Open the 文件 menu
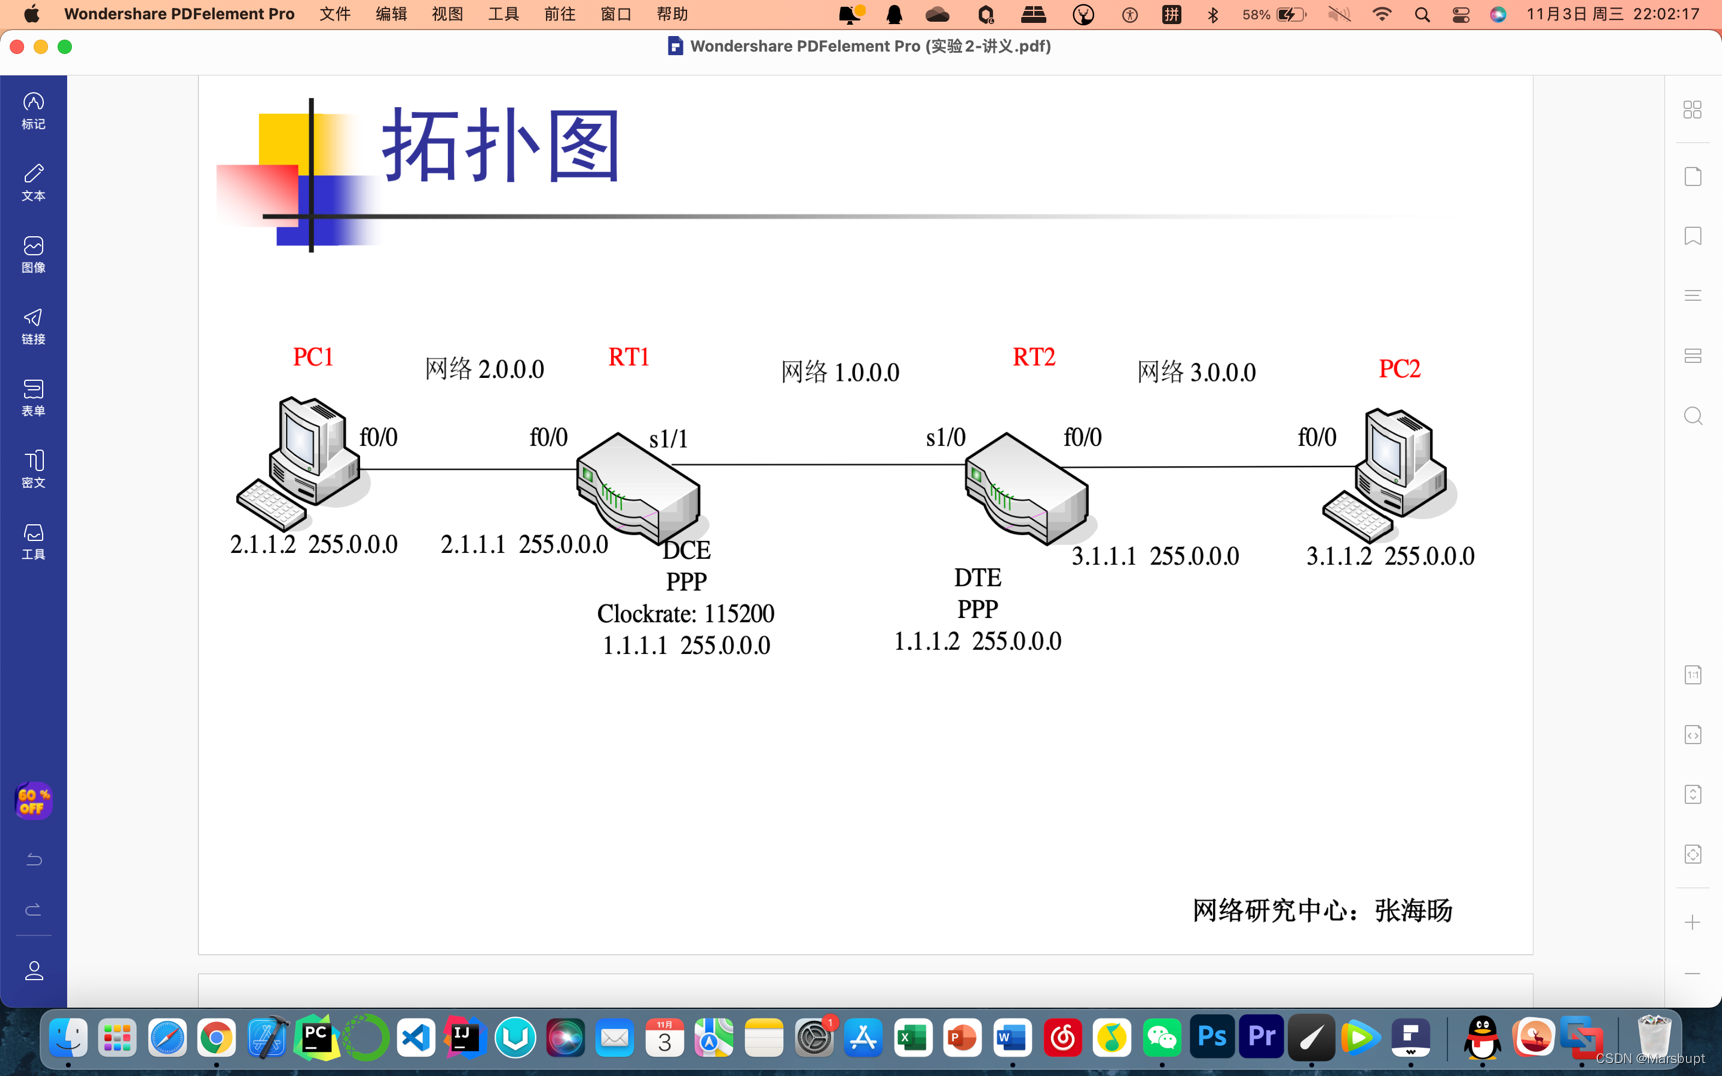Image resolution: width=1722 pixels, height=1076 pixels. pos(335,14)
